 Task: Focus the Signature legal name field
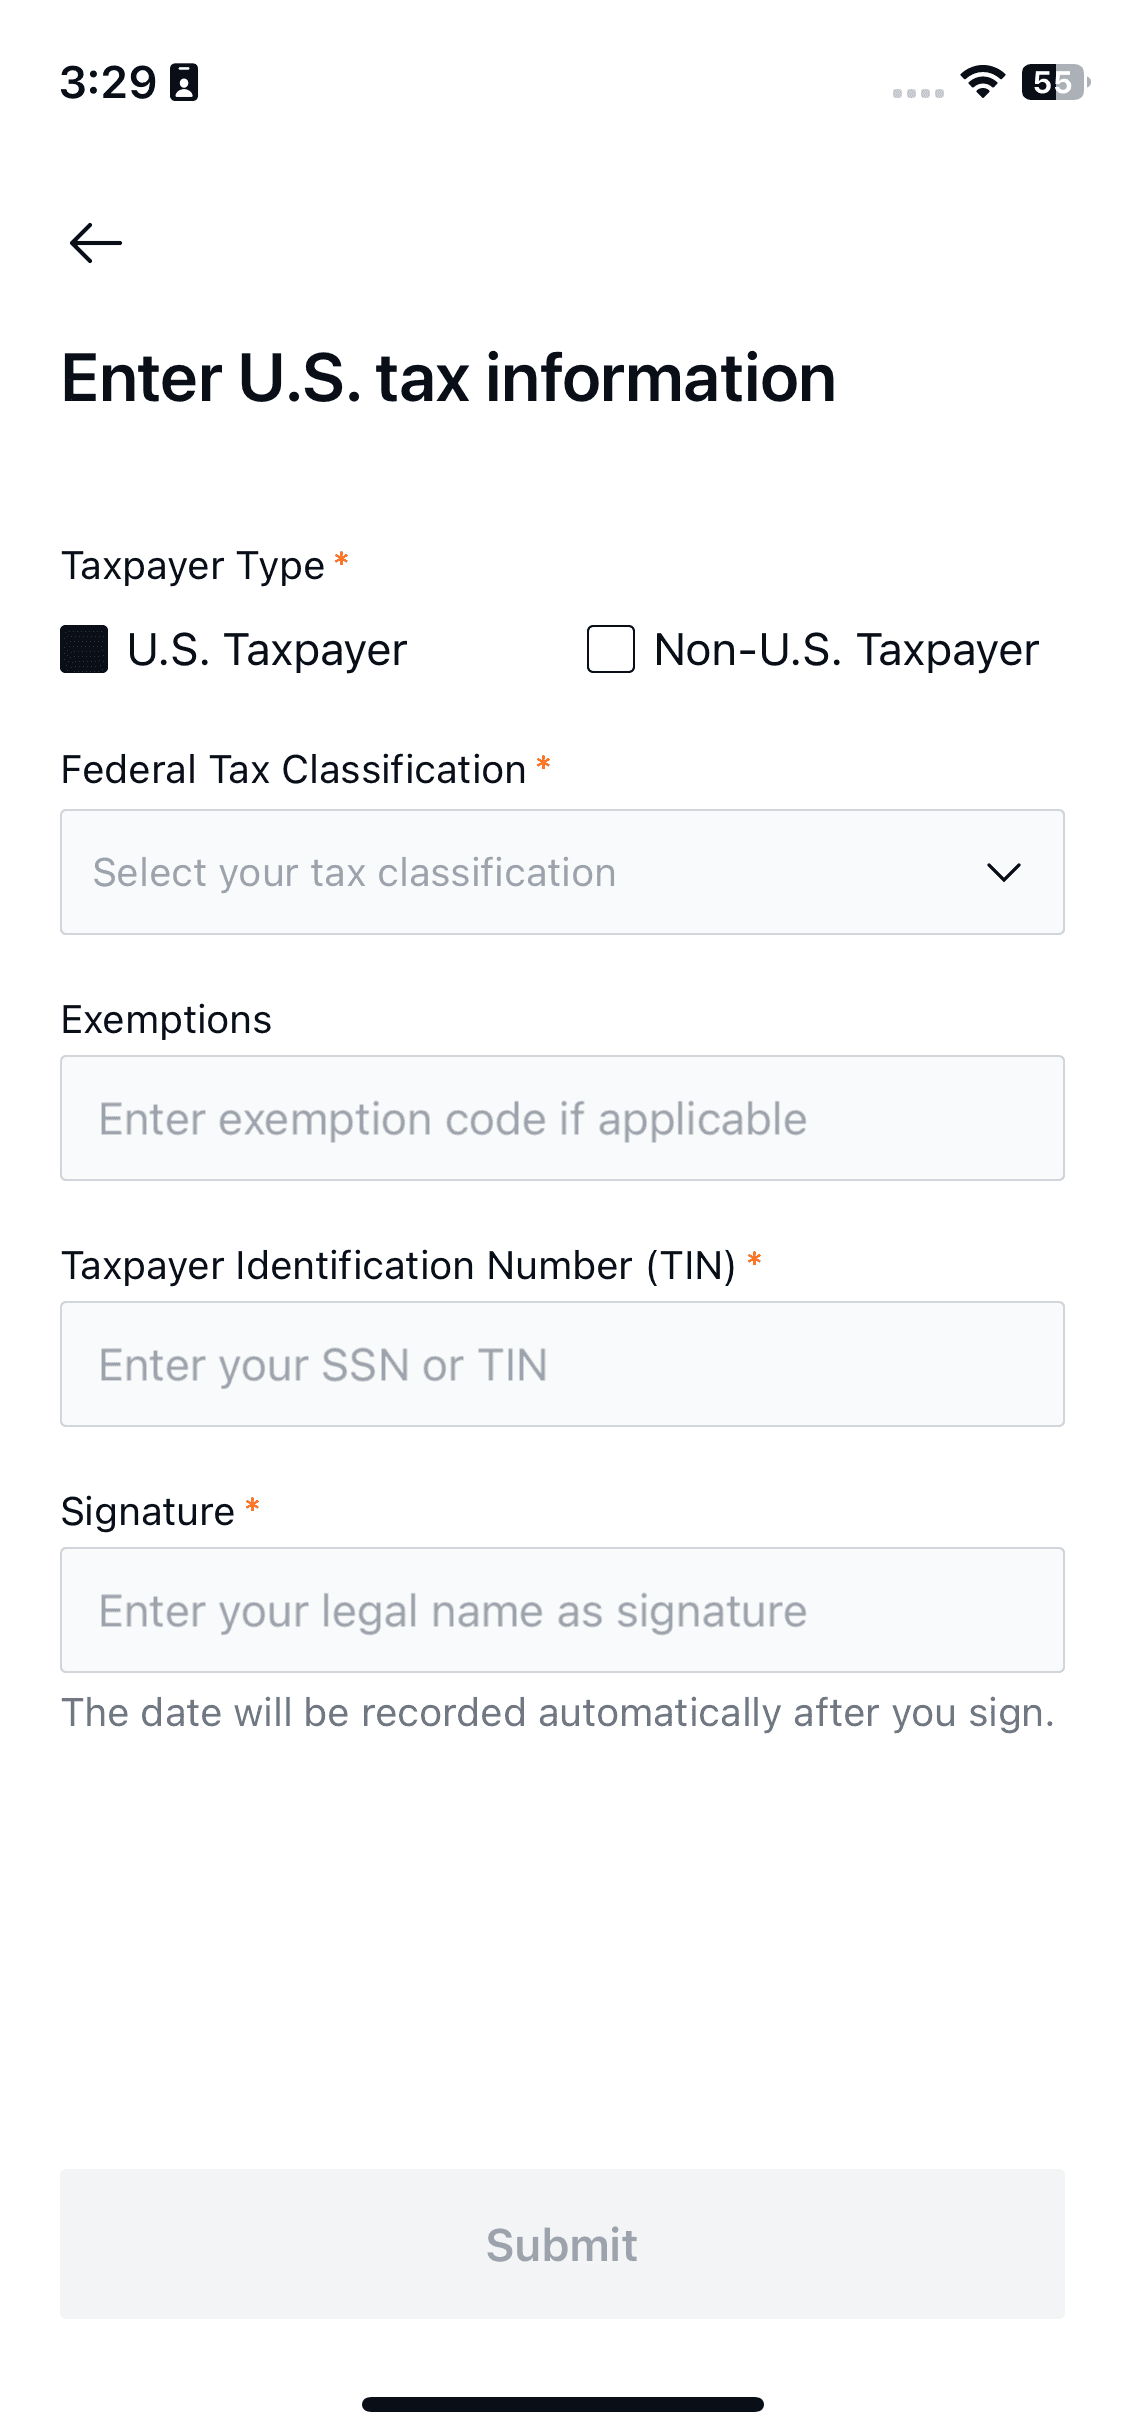562,1610
